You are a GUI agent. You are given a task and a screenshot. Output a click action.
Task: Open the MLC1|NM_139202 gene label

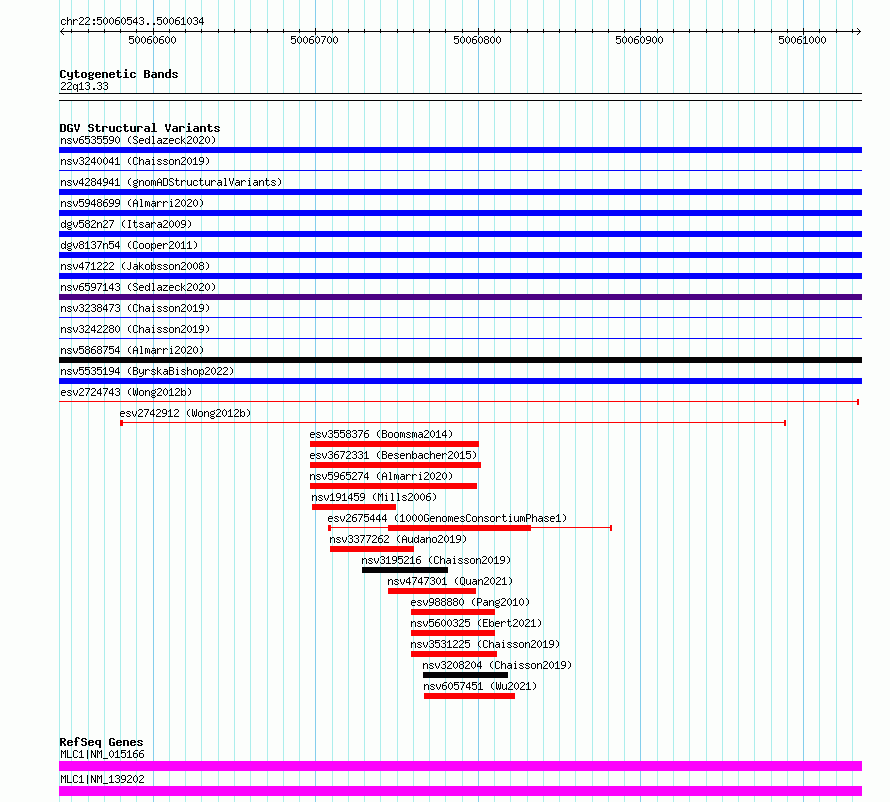tap(102, 779)
